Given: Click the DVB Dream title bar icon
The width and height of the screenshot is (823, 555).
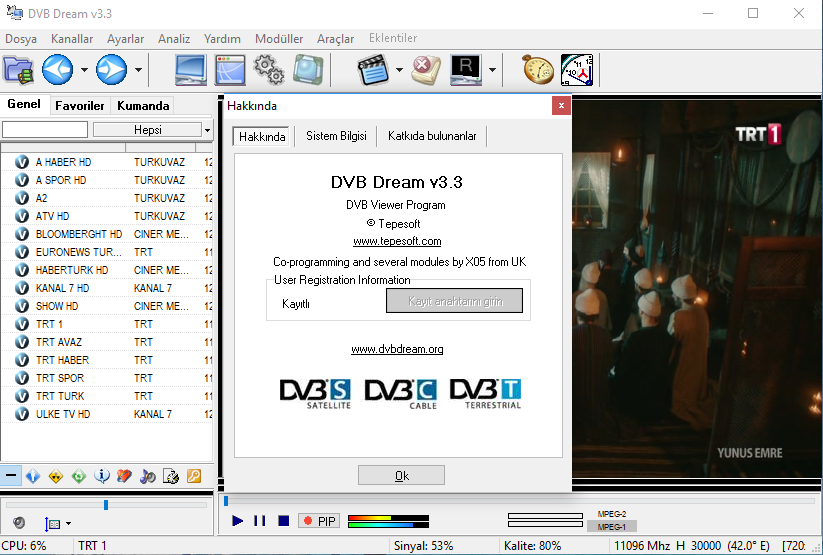Looking at the screenshot, I should click(15, 13).
